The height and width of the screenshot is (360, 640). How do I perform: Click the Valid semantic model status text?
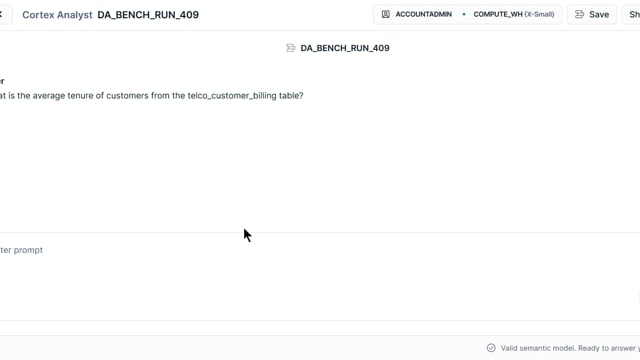click(570, 348)
